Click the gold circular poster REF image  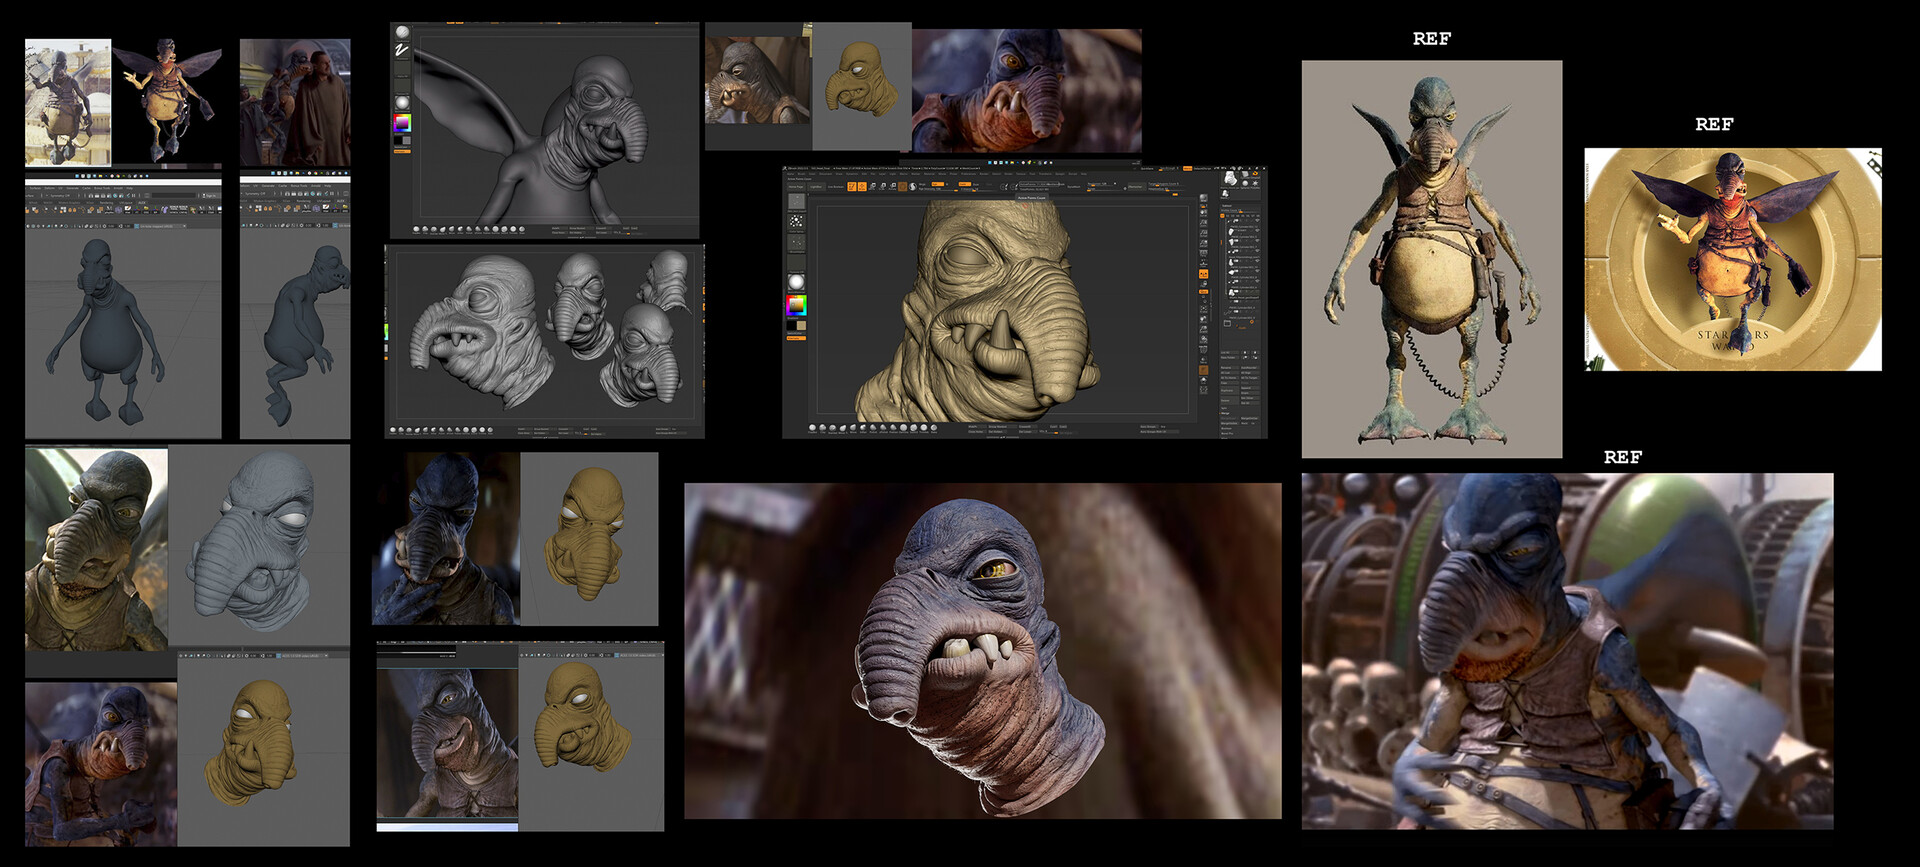pyautogui.click(x=1733, y=260)
